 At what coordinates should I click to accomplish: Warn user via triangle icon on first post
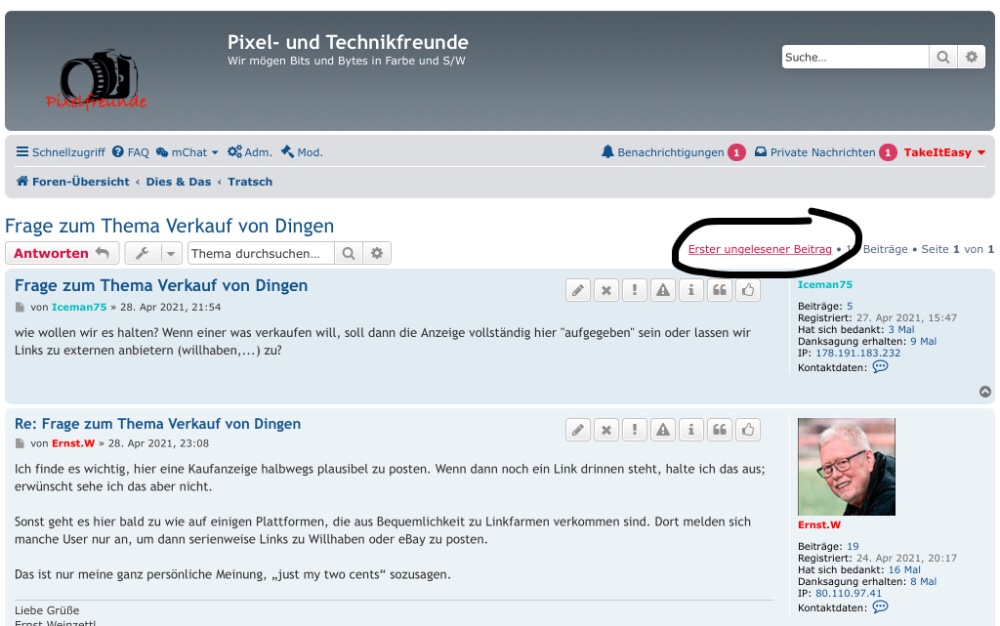coord(661,290)
